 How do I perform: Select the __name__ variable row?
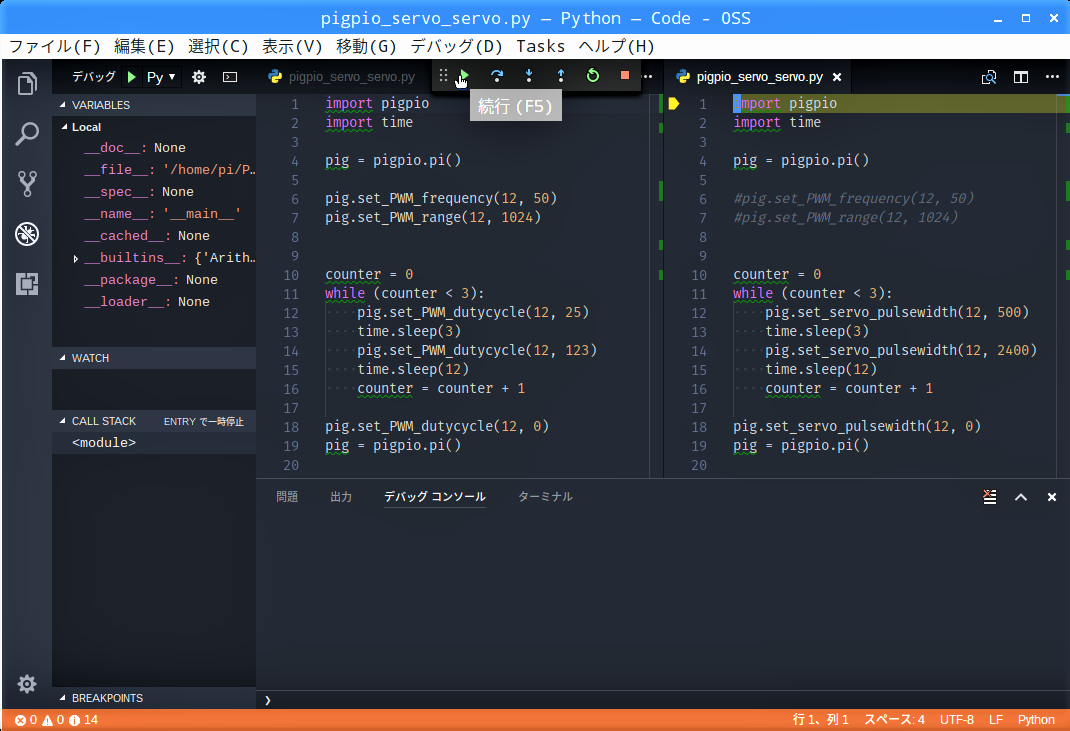pos(154,214)
